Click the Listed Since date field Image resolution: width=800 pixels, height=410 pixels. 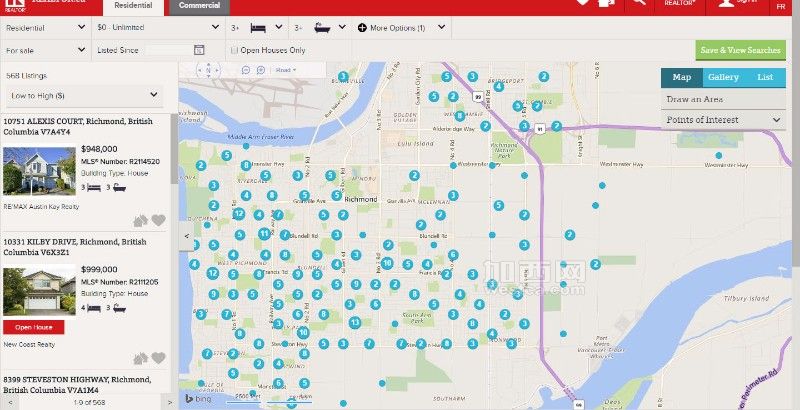[x=168, y=50]
